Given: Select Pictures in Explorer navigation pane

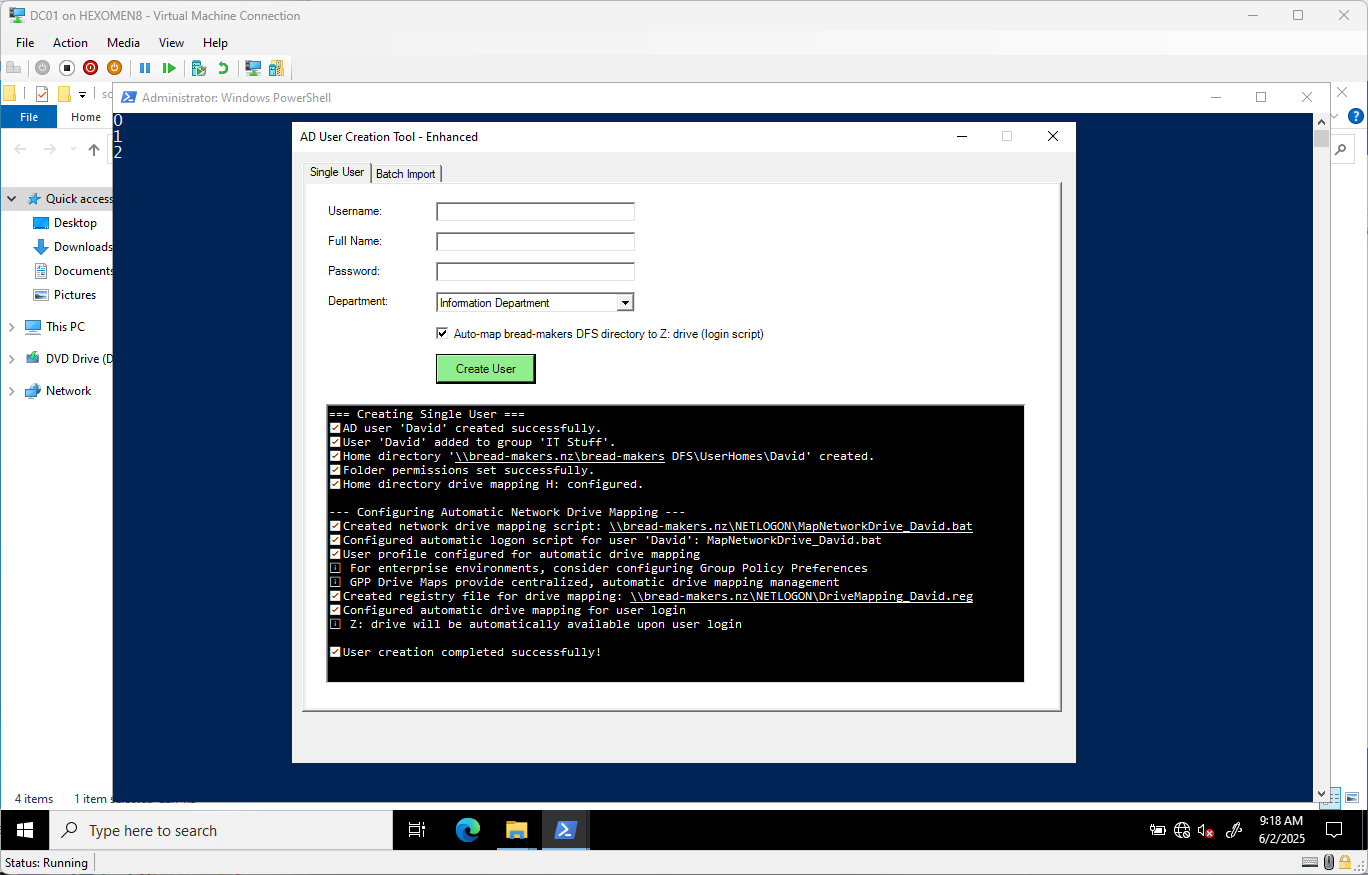Looking at the screenshot, I should click(x=75, y=295).
